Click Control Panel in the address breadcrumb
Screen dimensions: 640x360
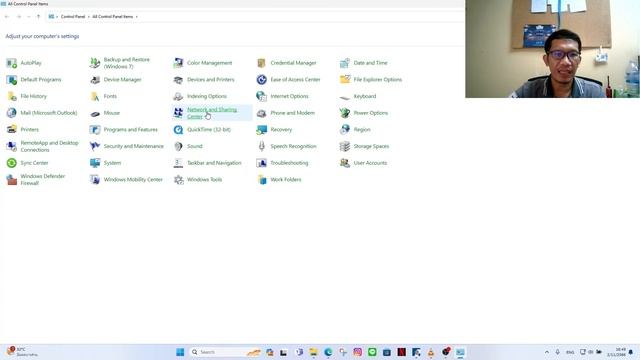point(73,17)
